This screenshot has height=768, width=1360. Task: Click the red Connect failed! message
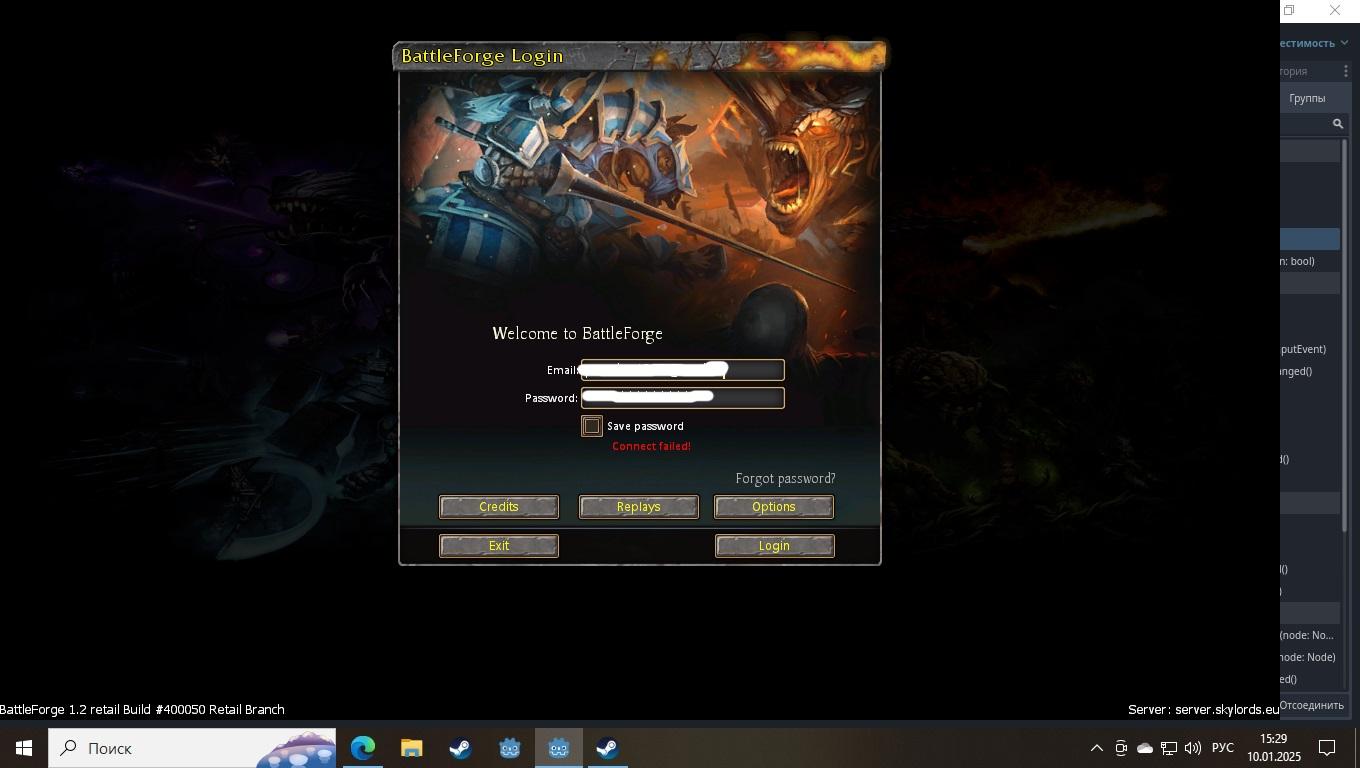point(651,447)
